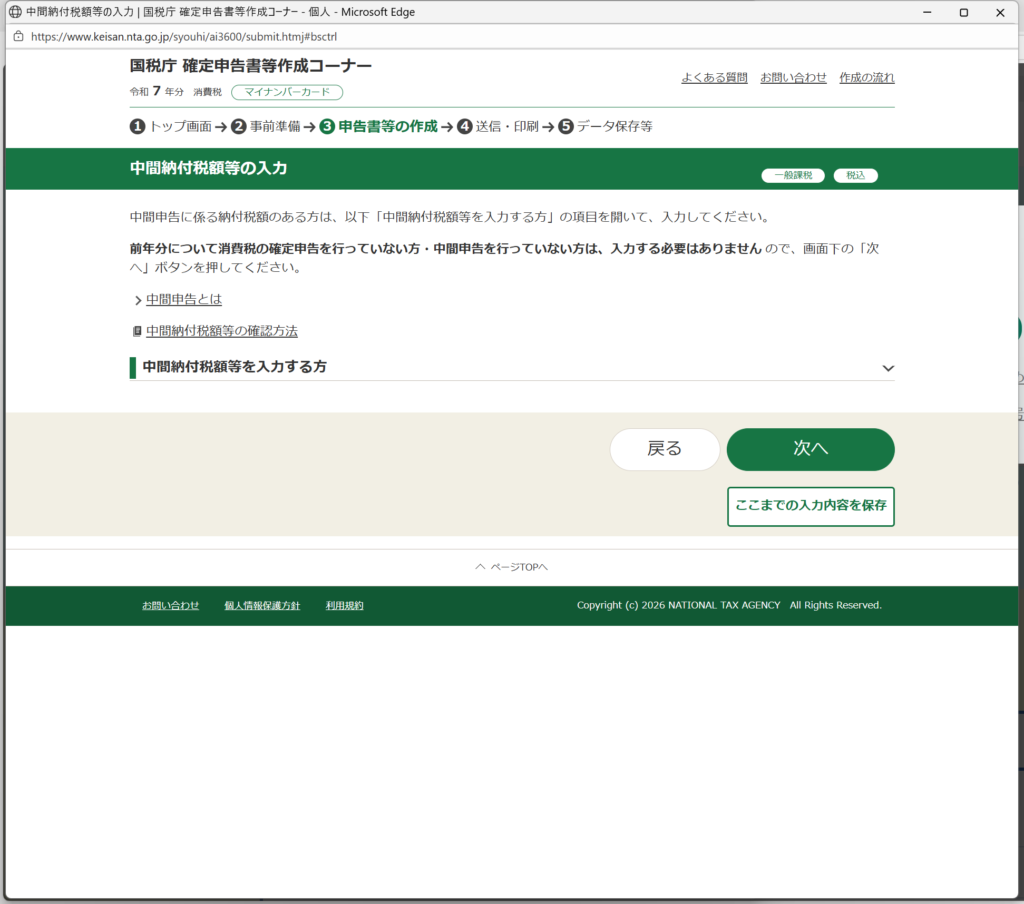1024x904 pixels.
Task: Click the step 4 送信・印刷 number icon
Action: tap(464, 126)
